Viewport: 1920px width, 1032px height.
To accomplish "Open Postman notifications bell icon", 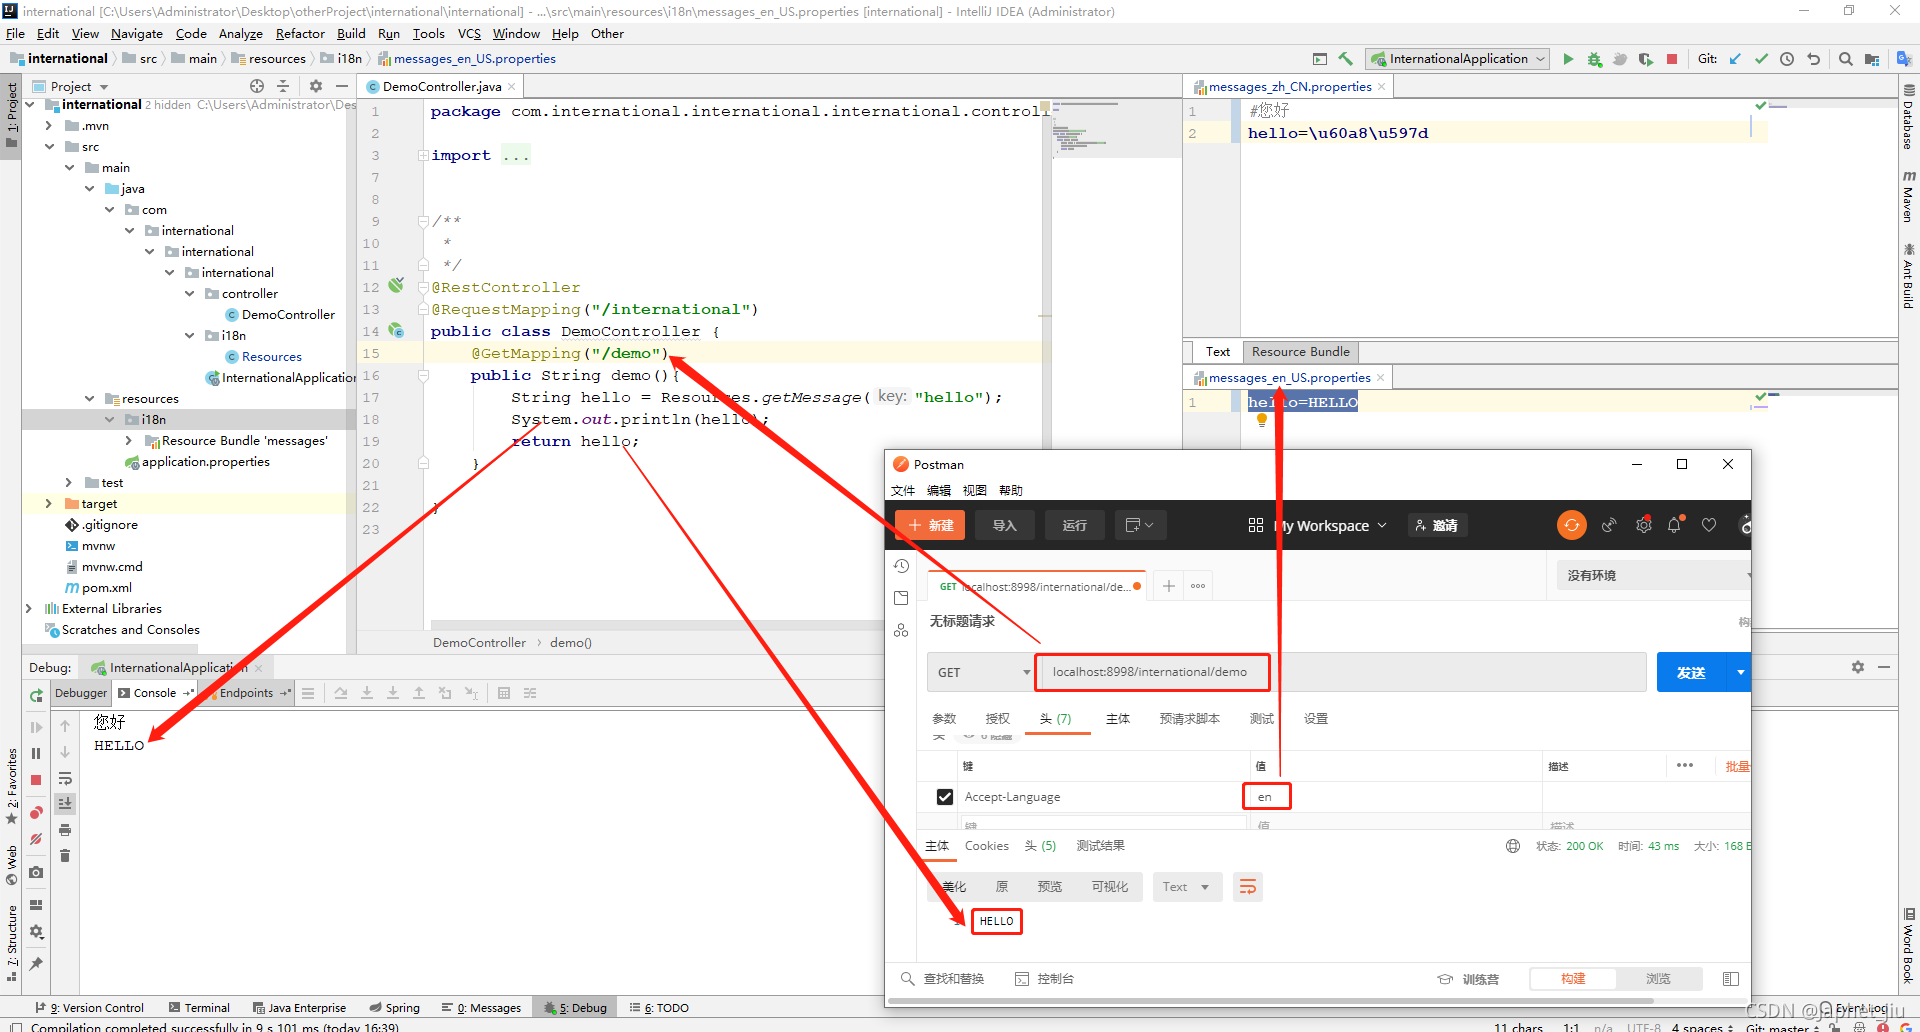I will click(x=1675, y=525).
